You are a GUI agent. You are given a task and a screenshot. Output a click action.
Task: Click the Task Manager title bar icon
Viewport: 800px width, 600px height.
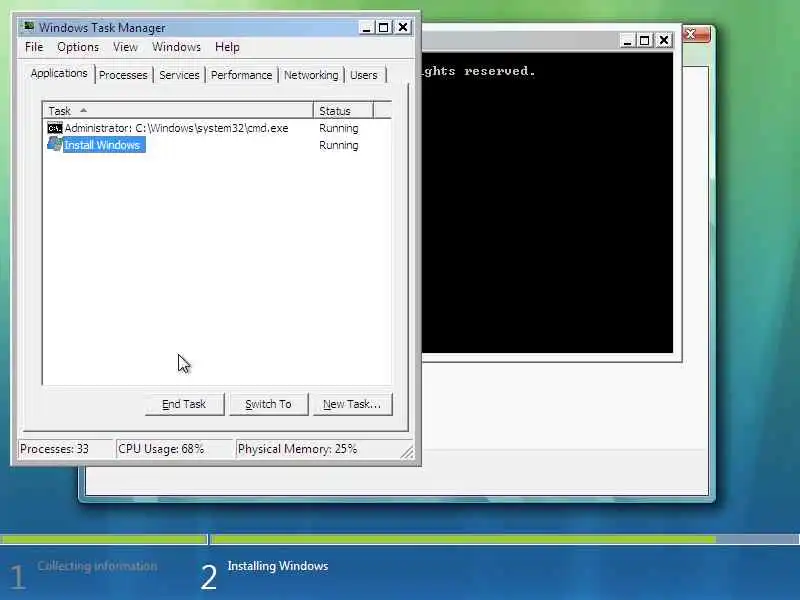tap(29, 27)
